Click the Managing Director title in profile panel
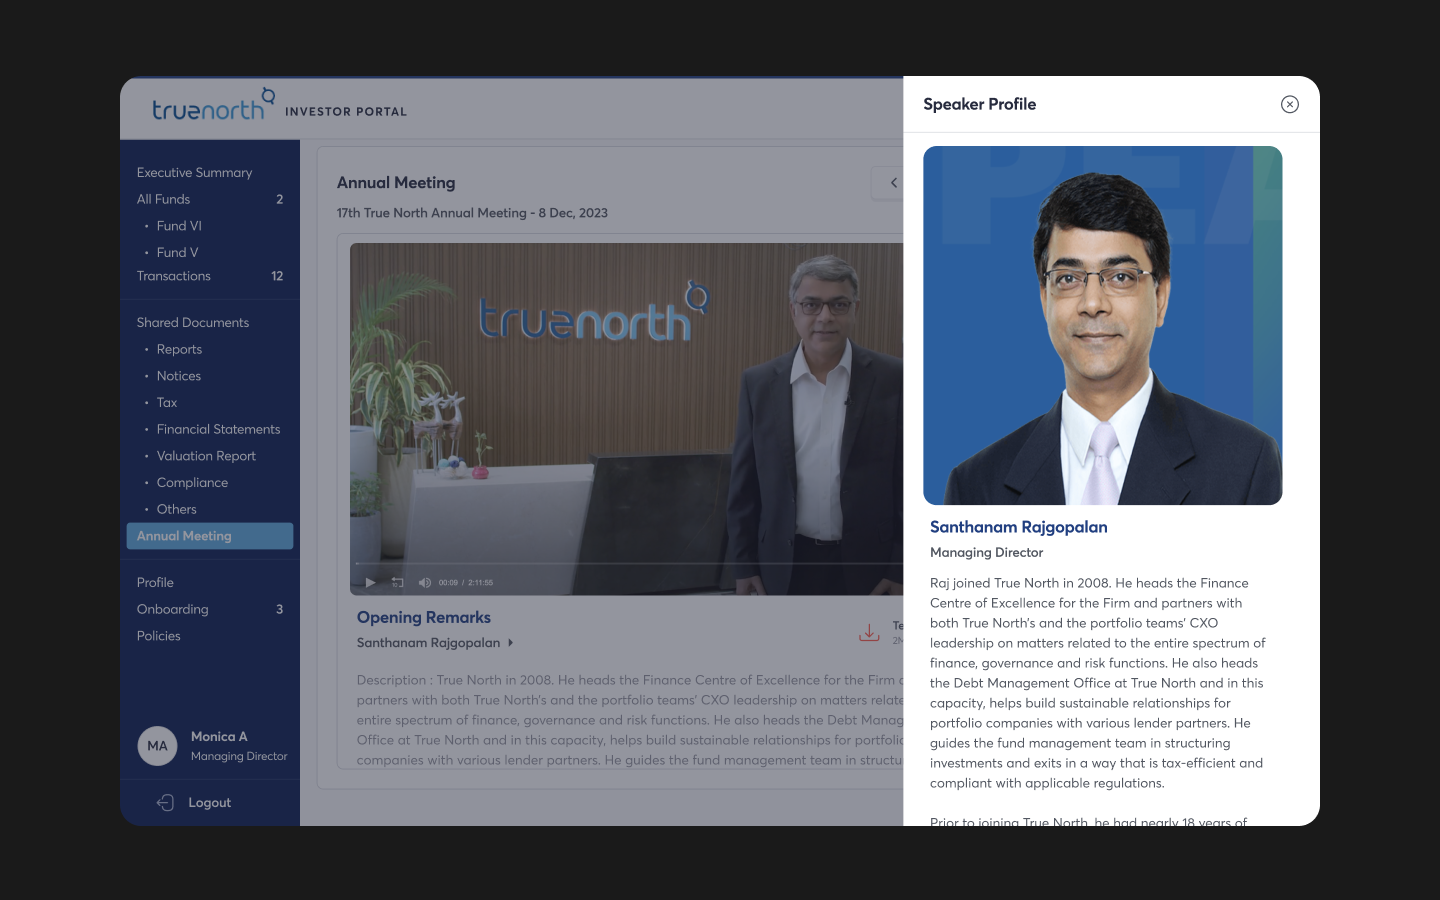Screen dimensions: 1440x900 click(x=986, y=552)
